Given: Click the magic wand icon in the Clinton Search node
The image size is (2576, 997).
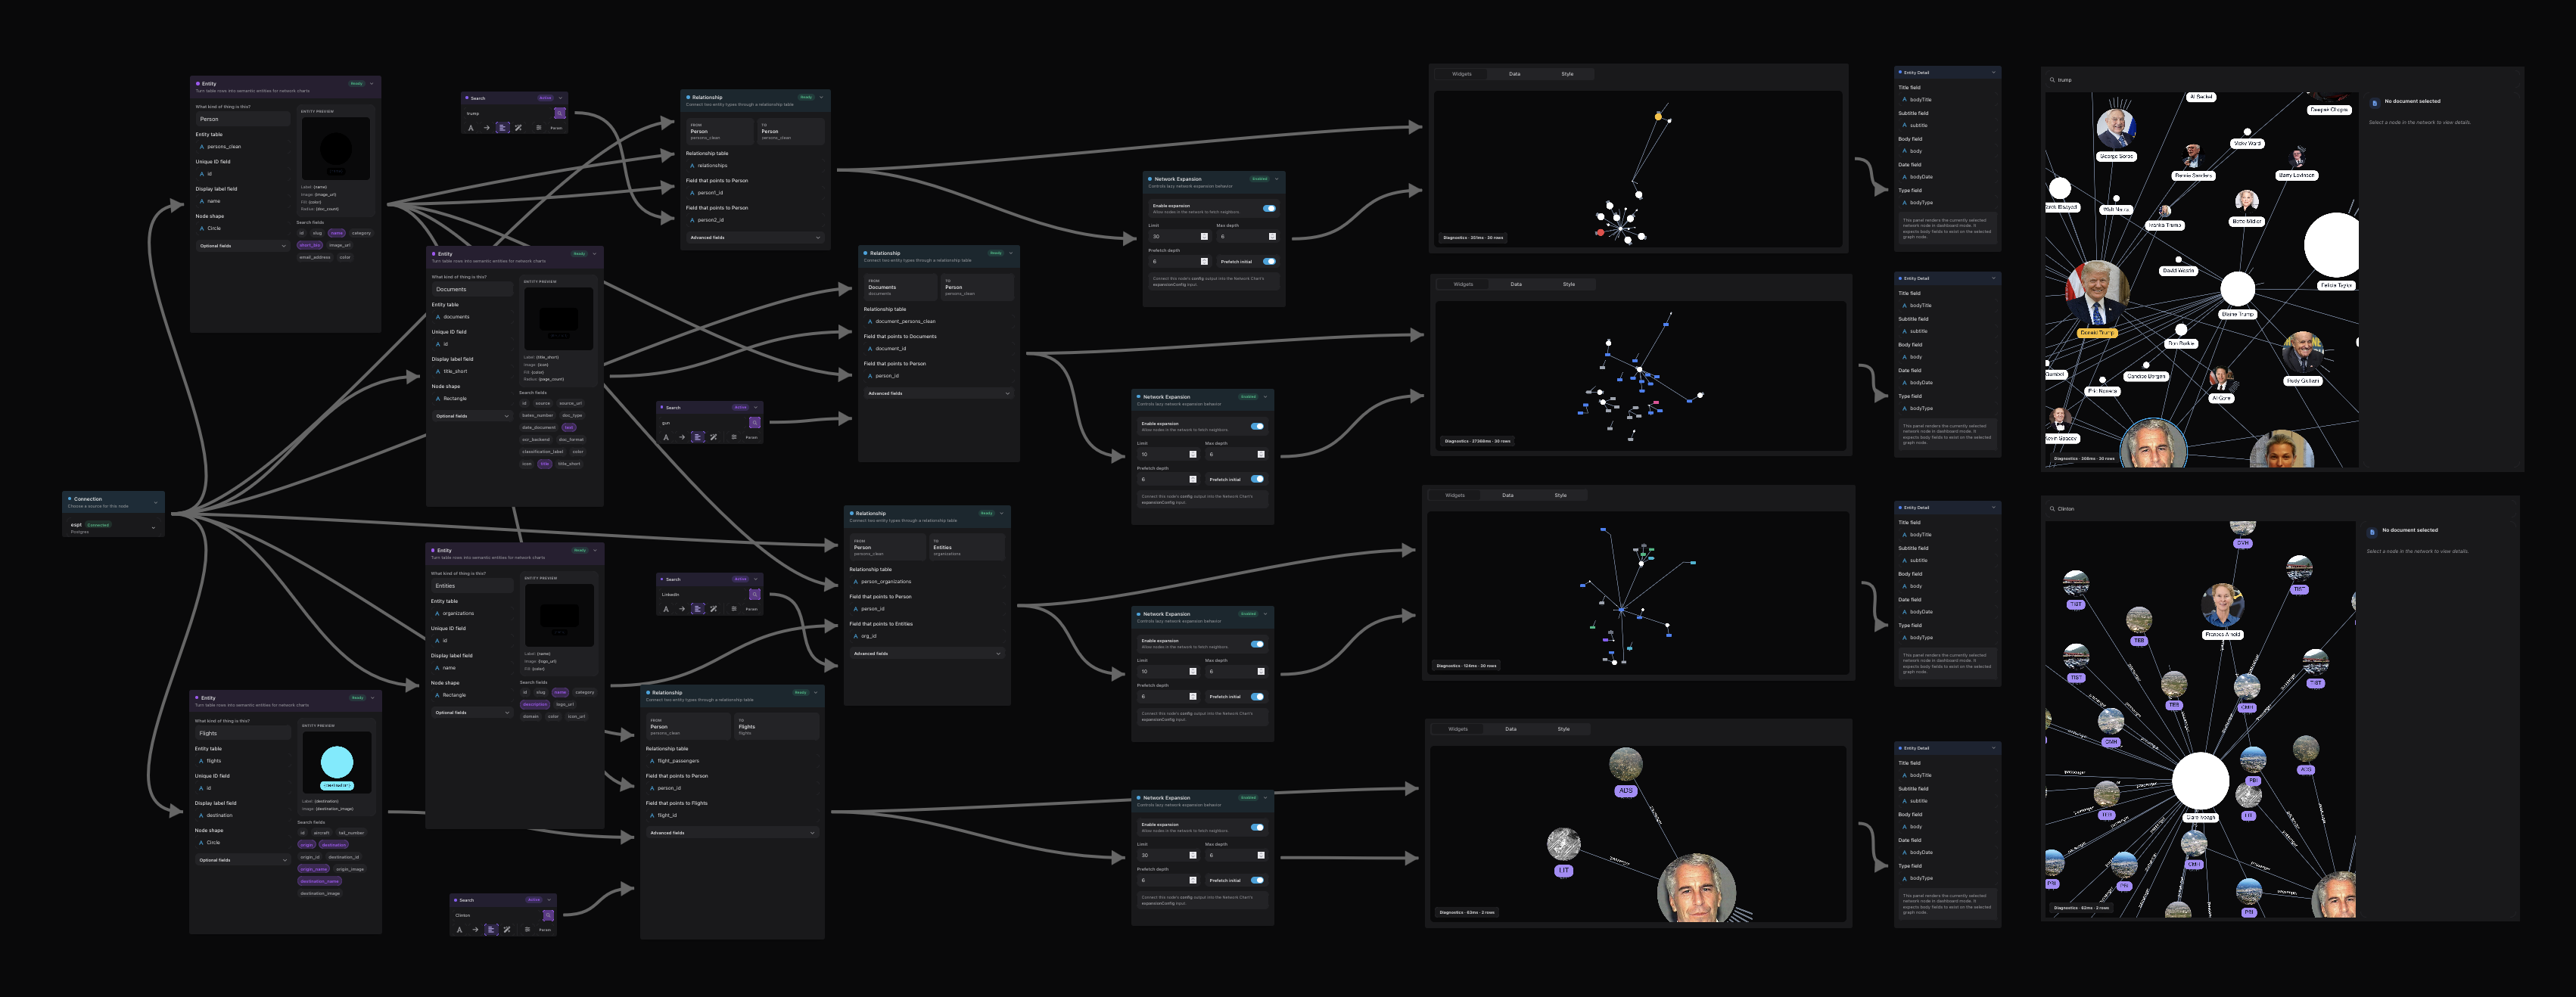Looking at the screenshot, I should (x=507, y=929).
